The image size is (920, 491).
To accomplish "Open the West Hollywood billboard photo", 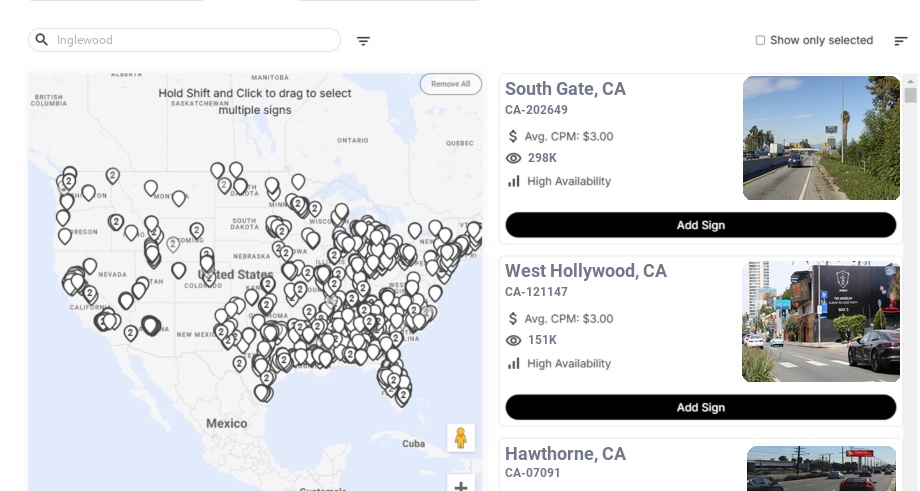I will pos(821,321).
